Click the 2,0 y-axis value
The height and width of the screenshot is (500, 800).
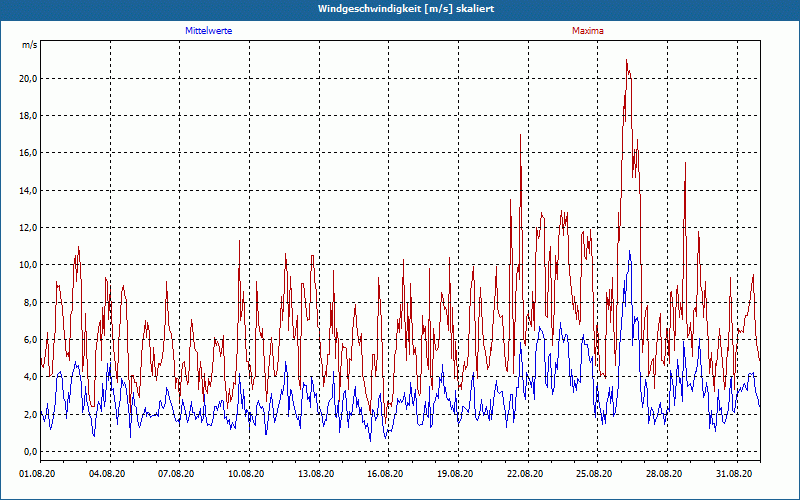click(x=31, y=414)
